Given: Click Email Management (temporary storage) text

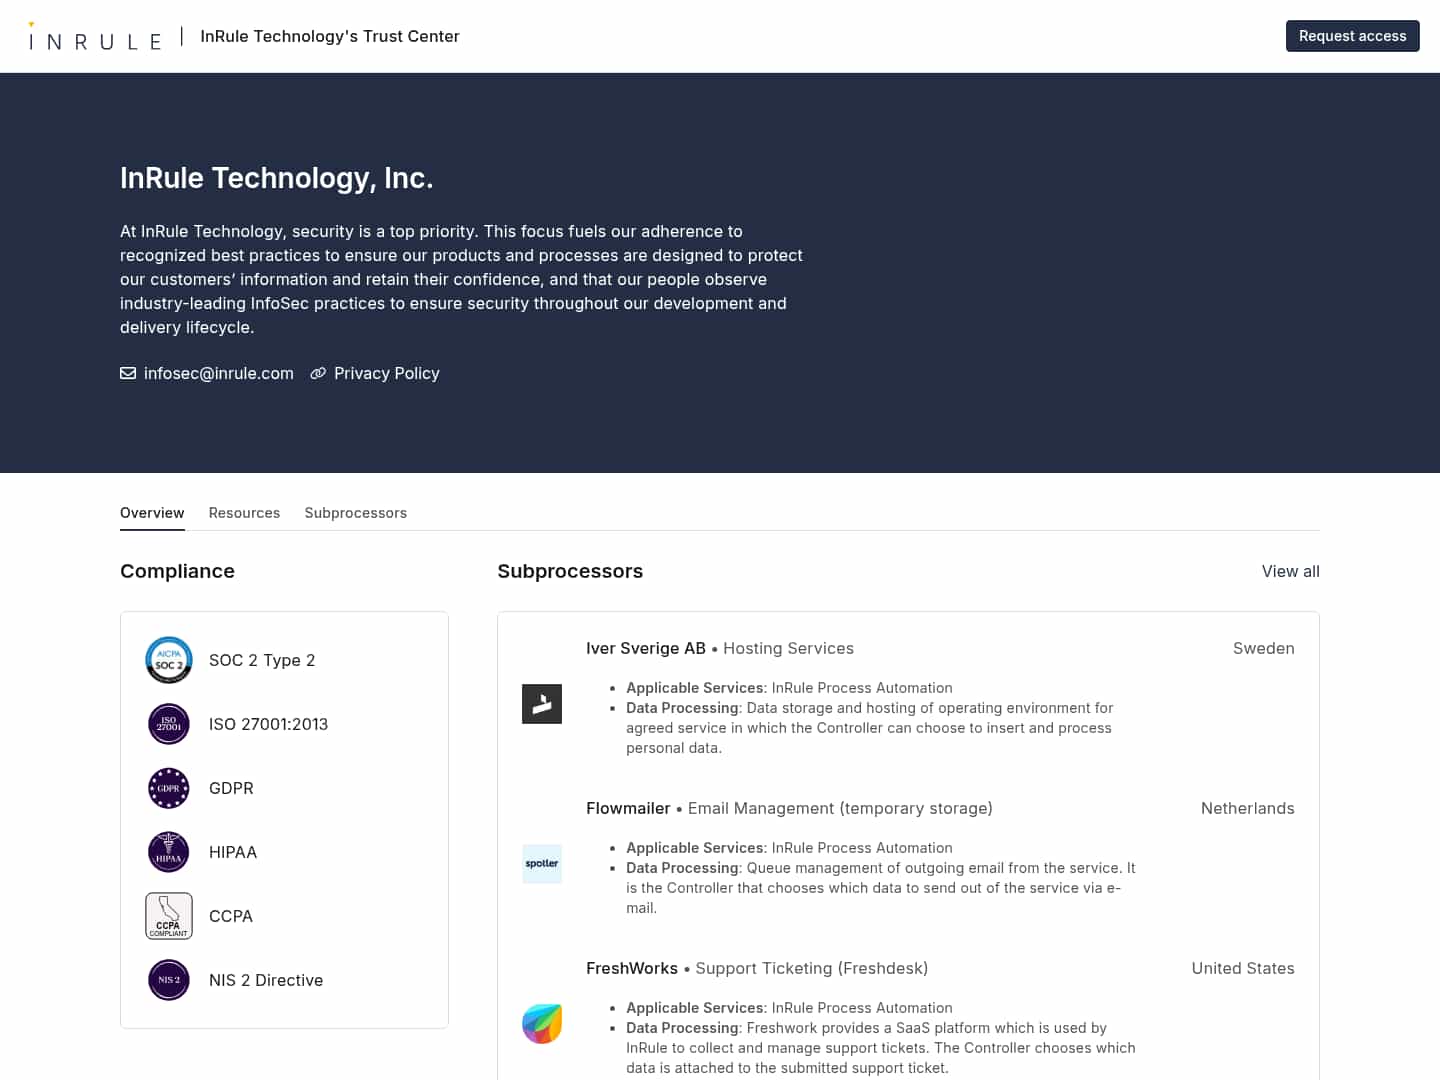Looking at the screenshot, I should pyautogui.click(x=840, y=808).
